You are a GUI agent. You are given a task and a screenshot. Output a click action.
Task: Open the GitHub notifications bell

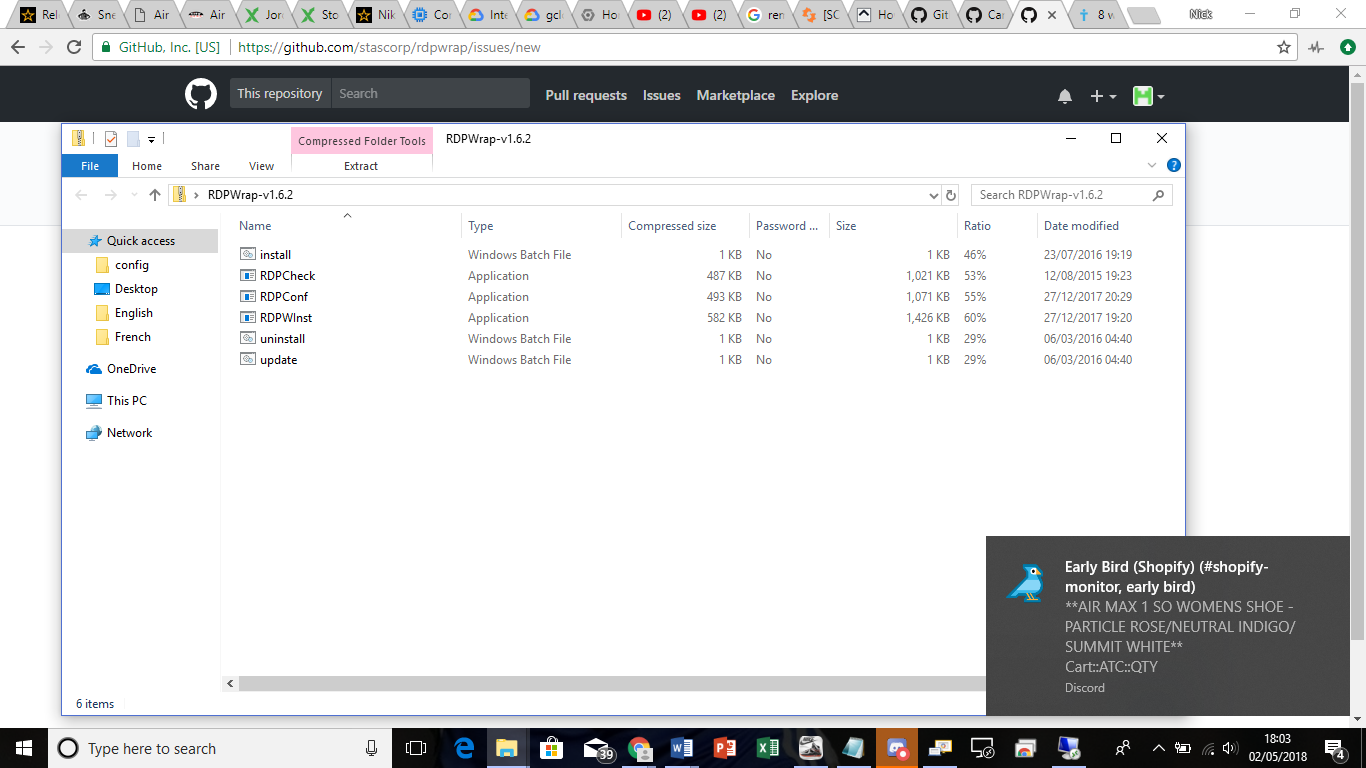pyautogui.click(x=1064, y=95)
